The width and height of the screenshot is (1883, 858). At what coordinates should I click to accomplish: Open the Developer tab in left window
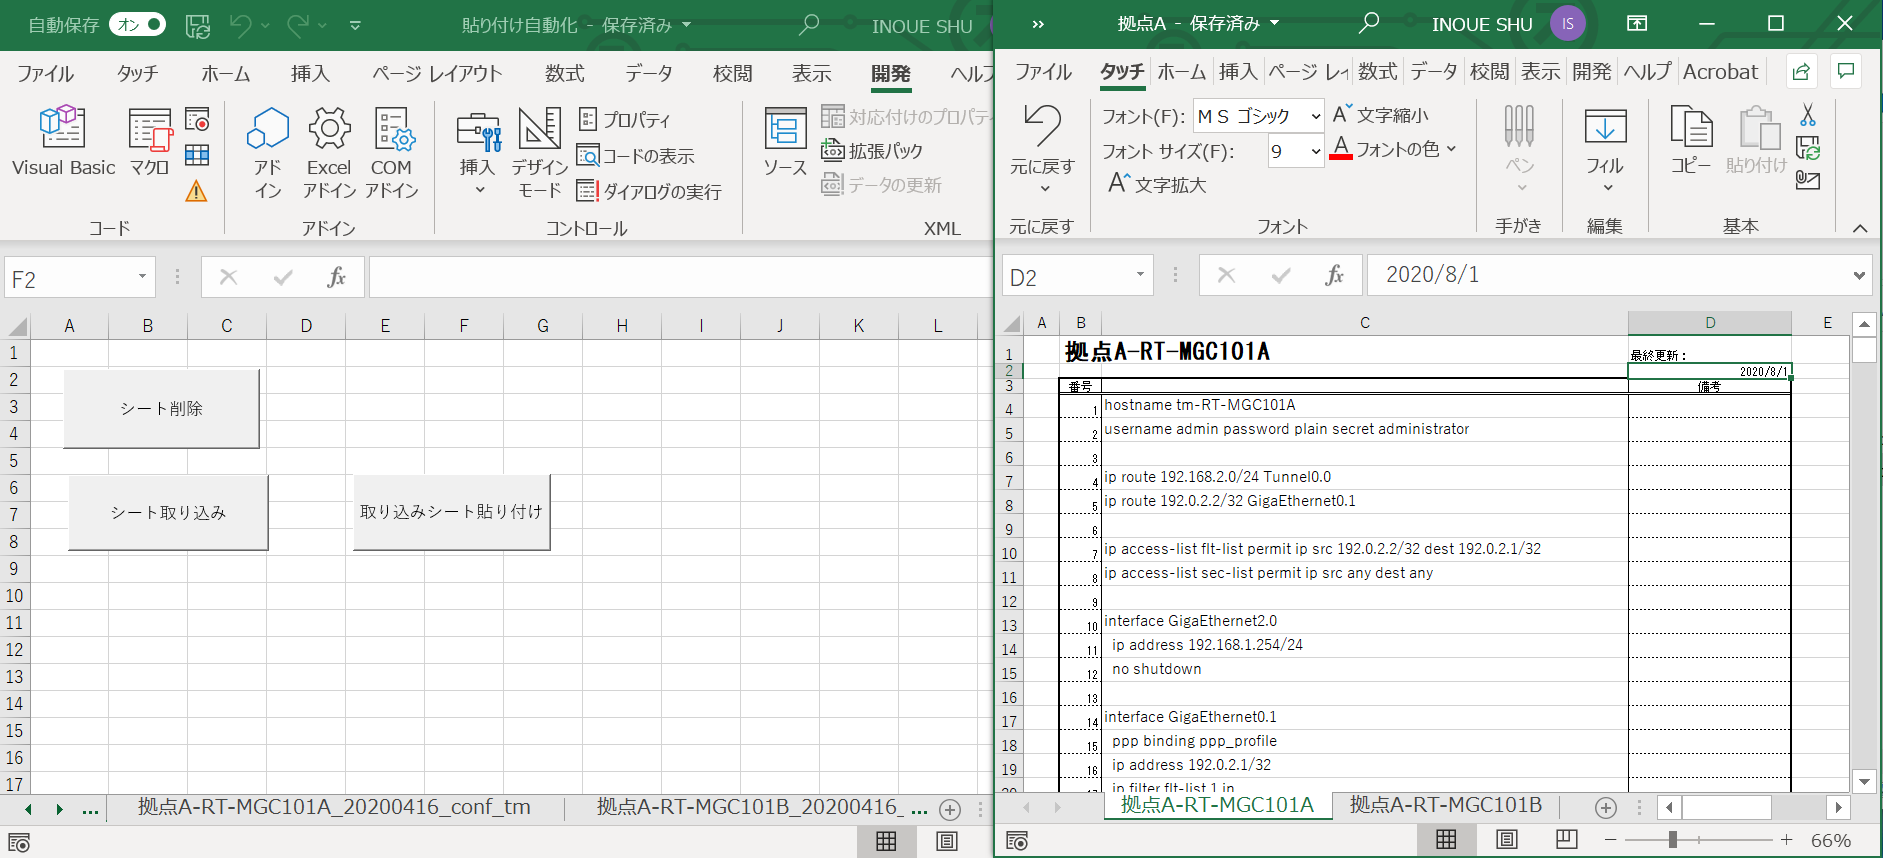click(x=890, y=73)
